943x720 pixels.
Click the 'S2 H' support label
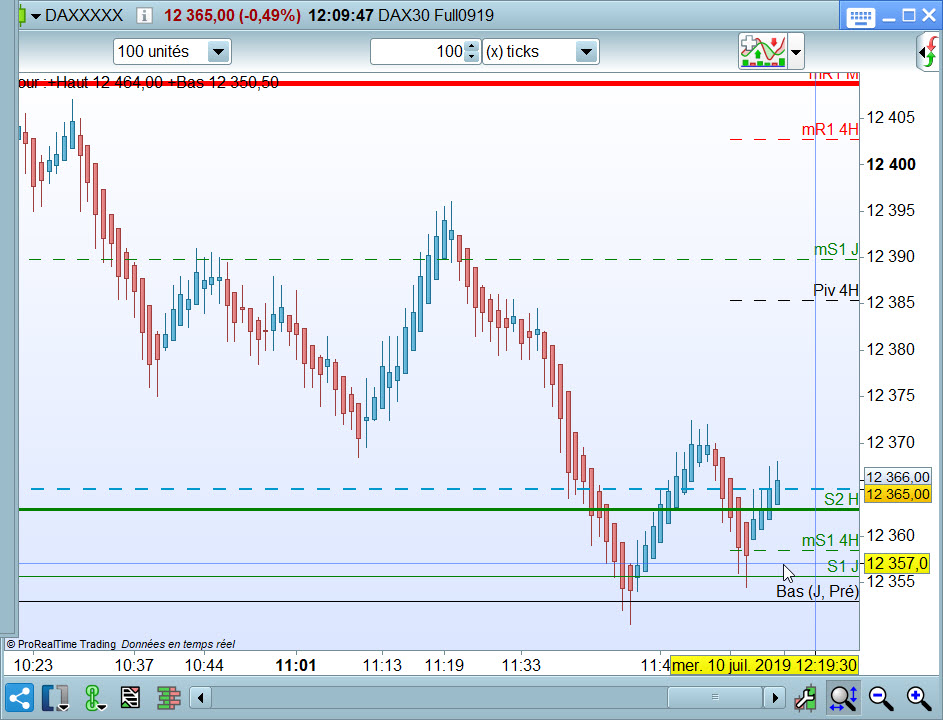pos(841,499)
